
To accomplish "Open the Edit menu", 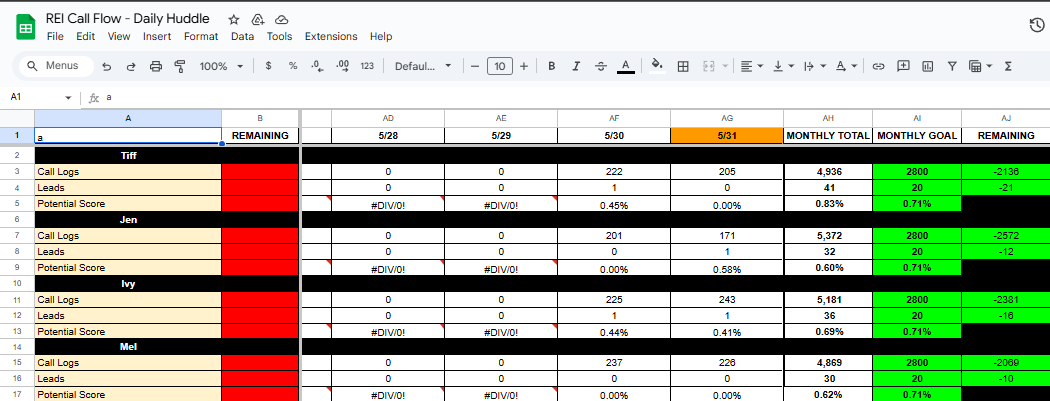I will tap(85, 36).
